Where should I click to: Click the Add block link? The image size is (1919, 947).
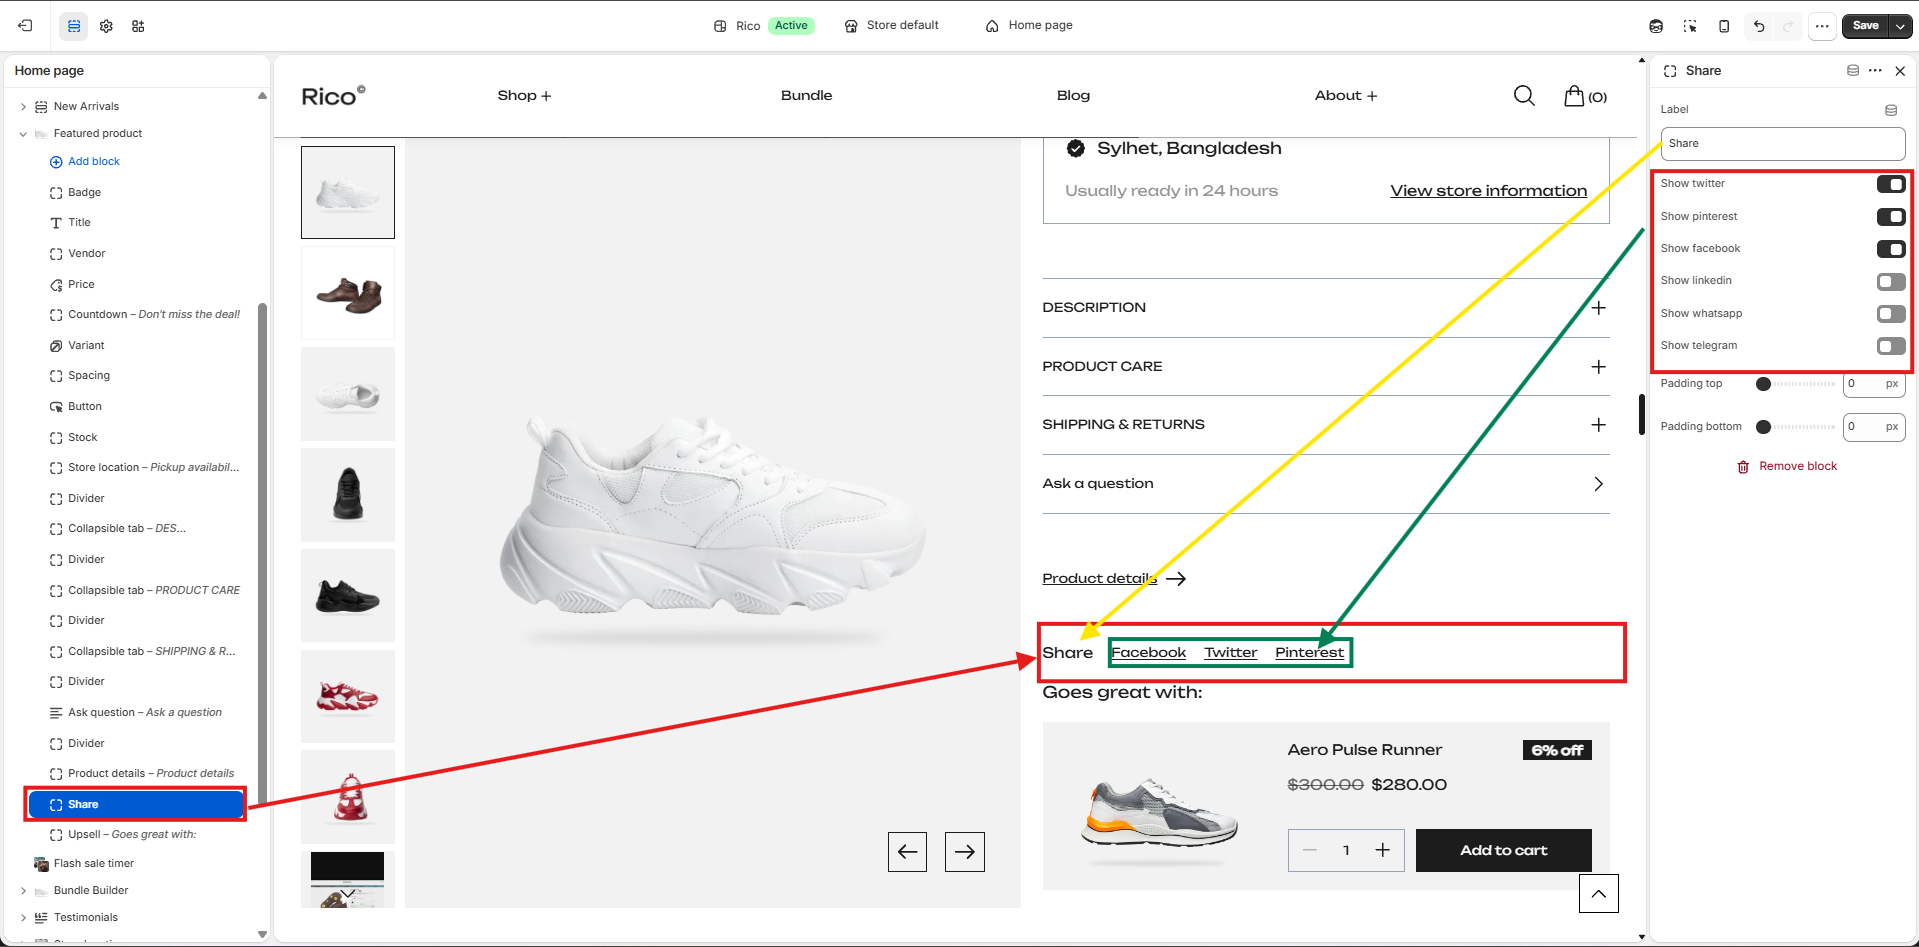pyautogui.click(x=85, y=162)
